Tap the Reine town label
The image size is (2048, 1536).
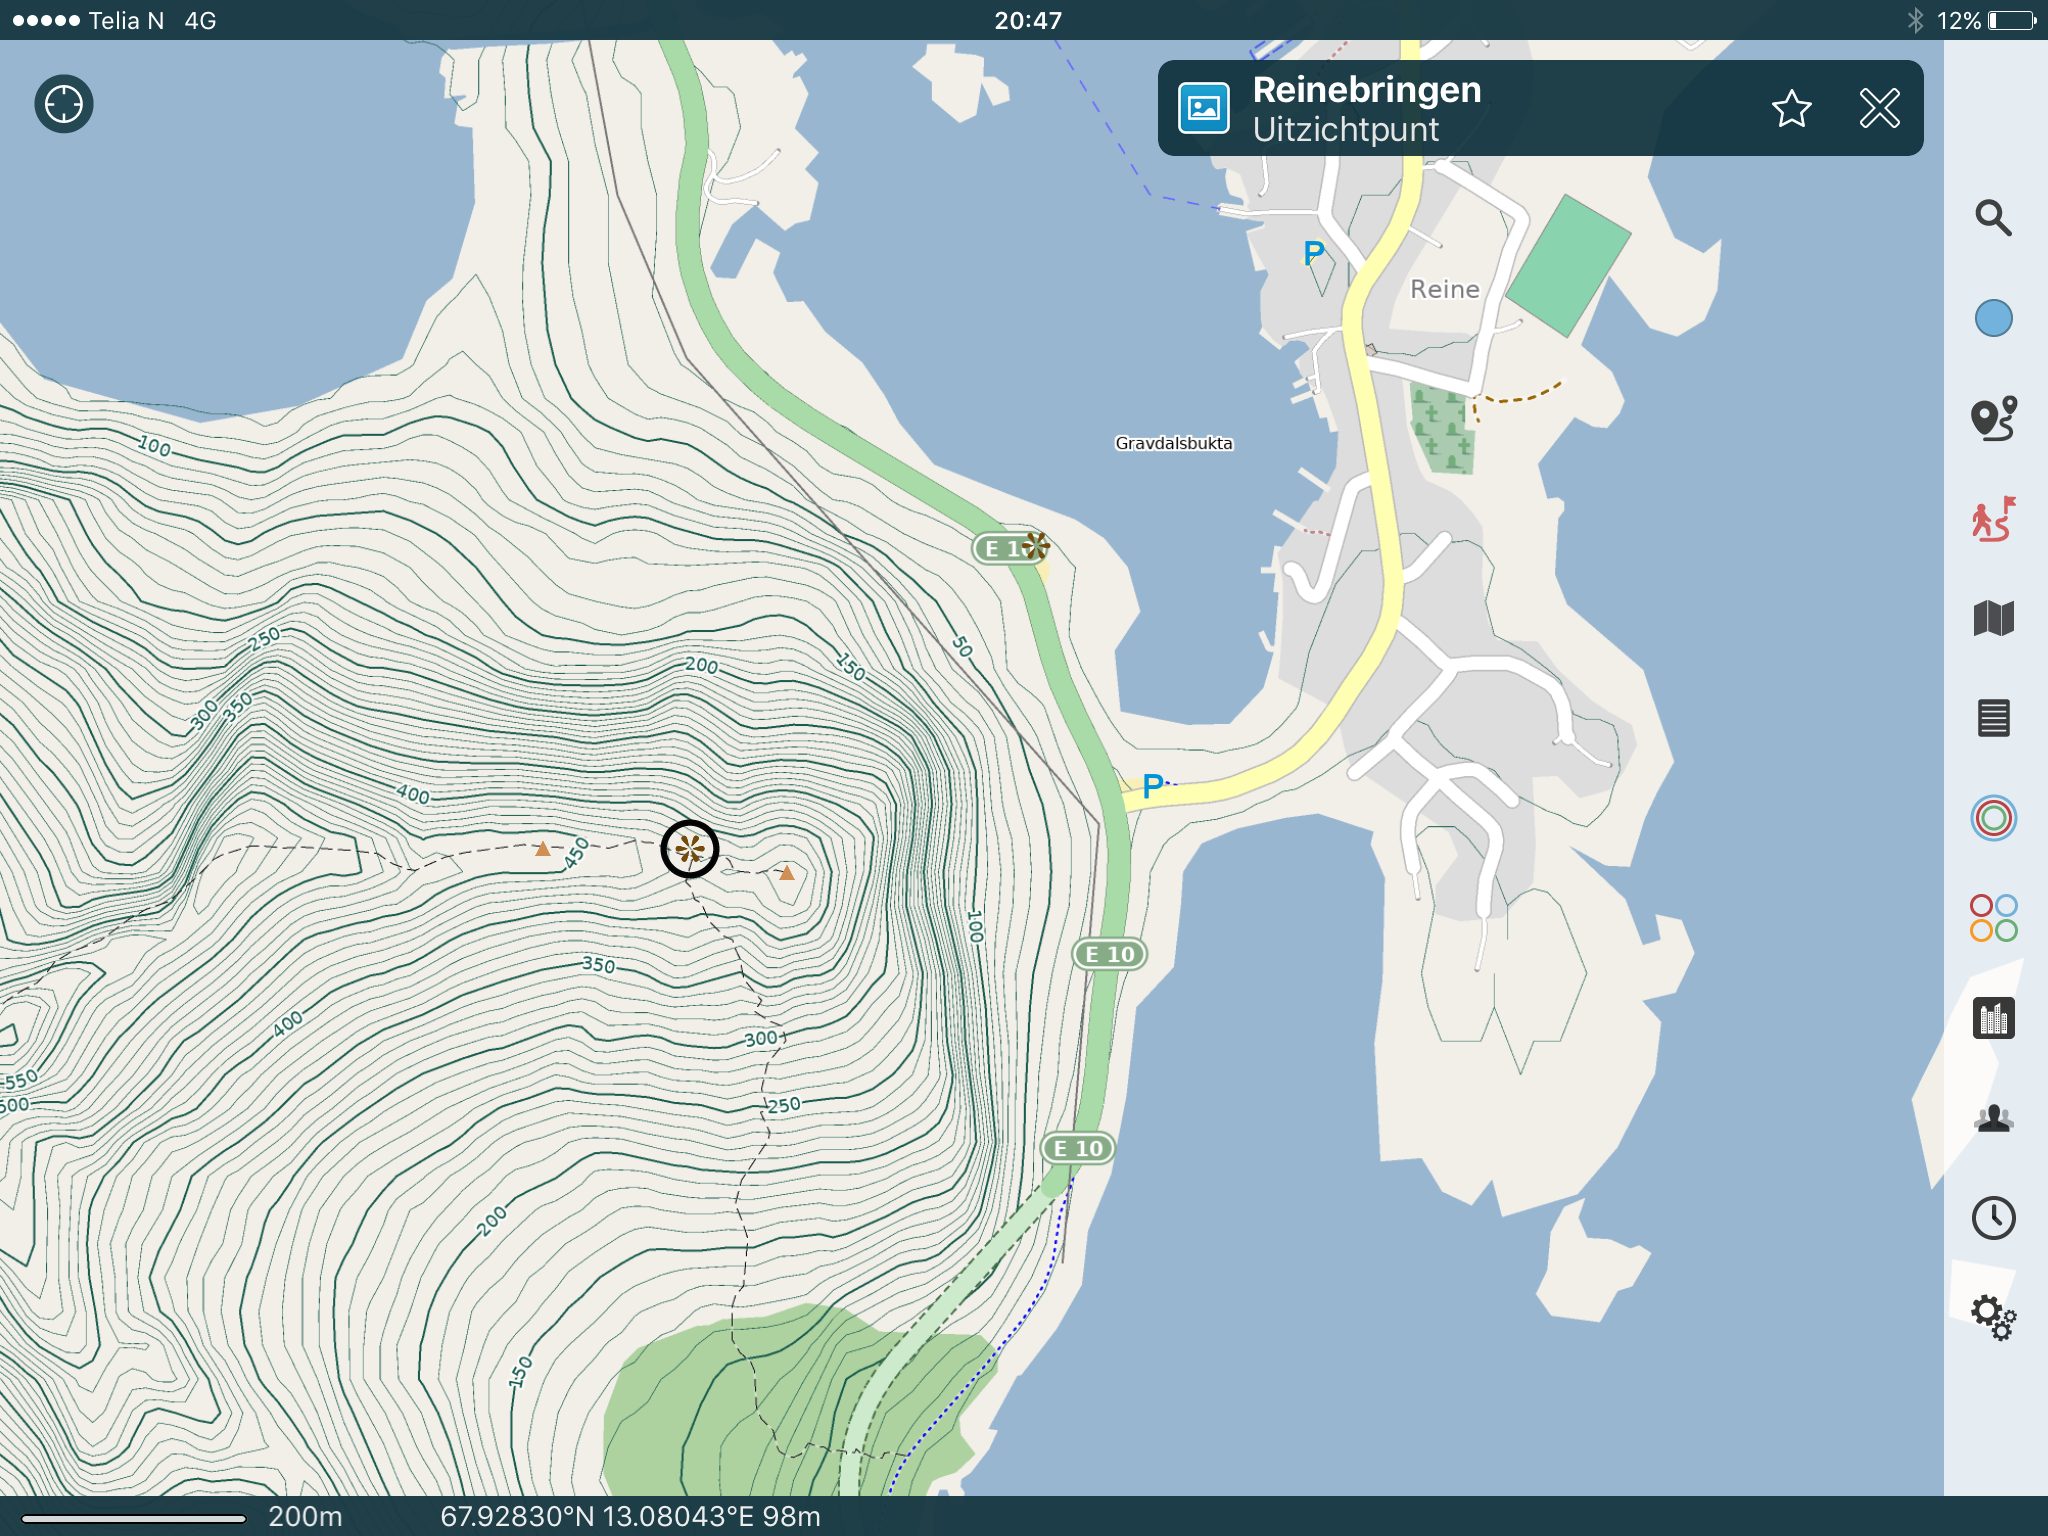tap(1444, 289)
